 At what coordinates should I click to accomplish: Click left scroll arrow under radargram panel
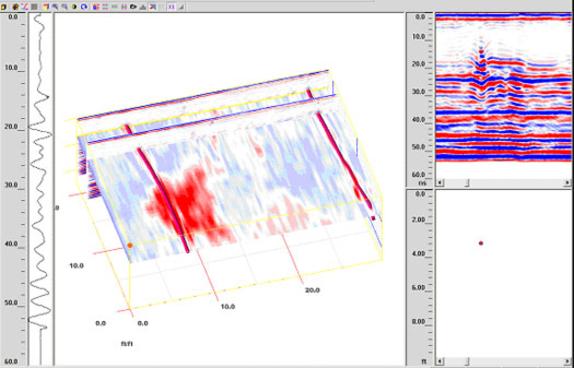point(440,182)
